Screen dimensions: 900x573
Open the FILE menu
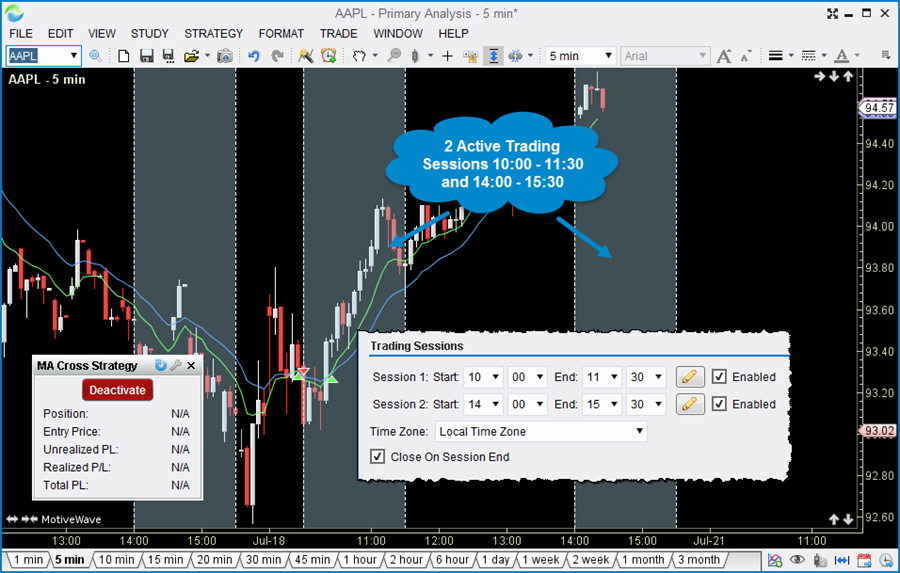21,33
